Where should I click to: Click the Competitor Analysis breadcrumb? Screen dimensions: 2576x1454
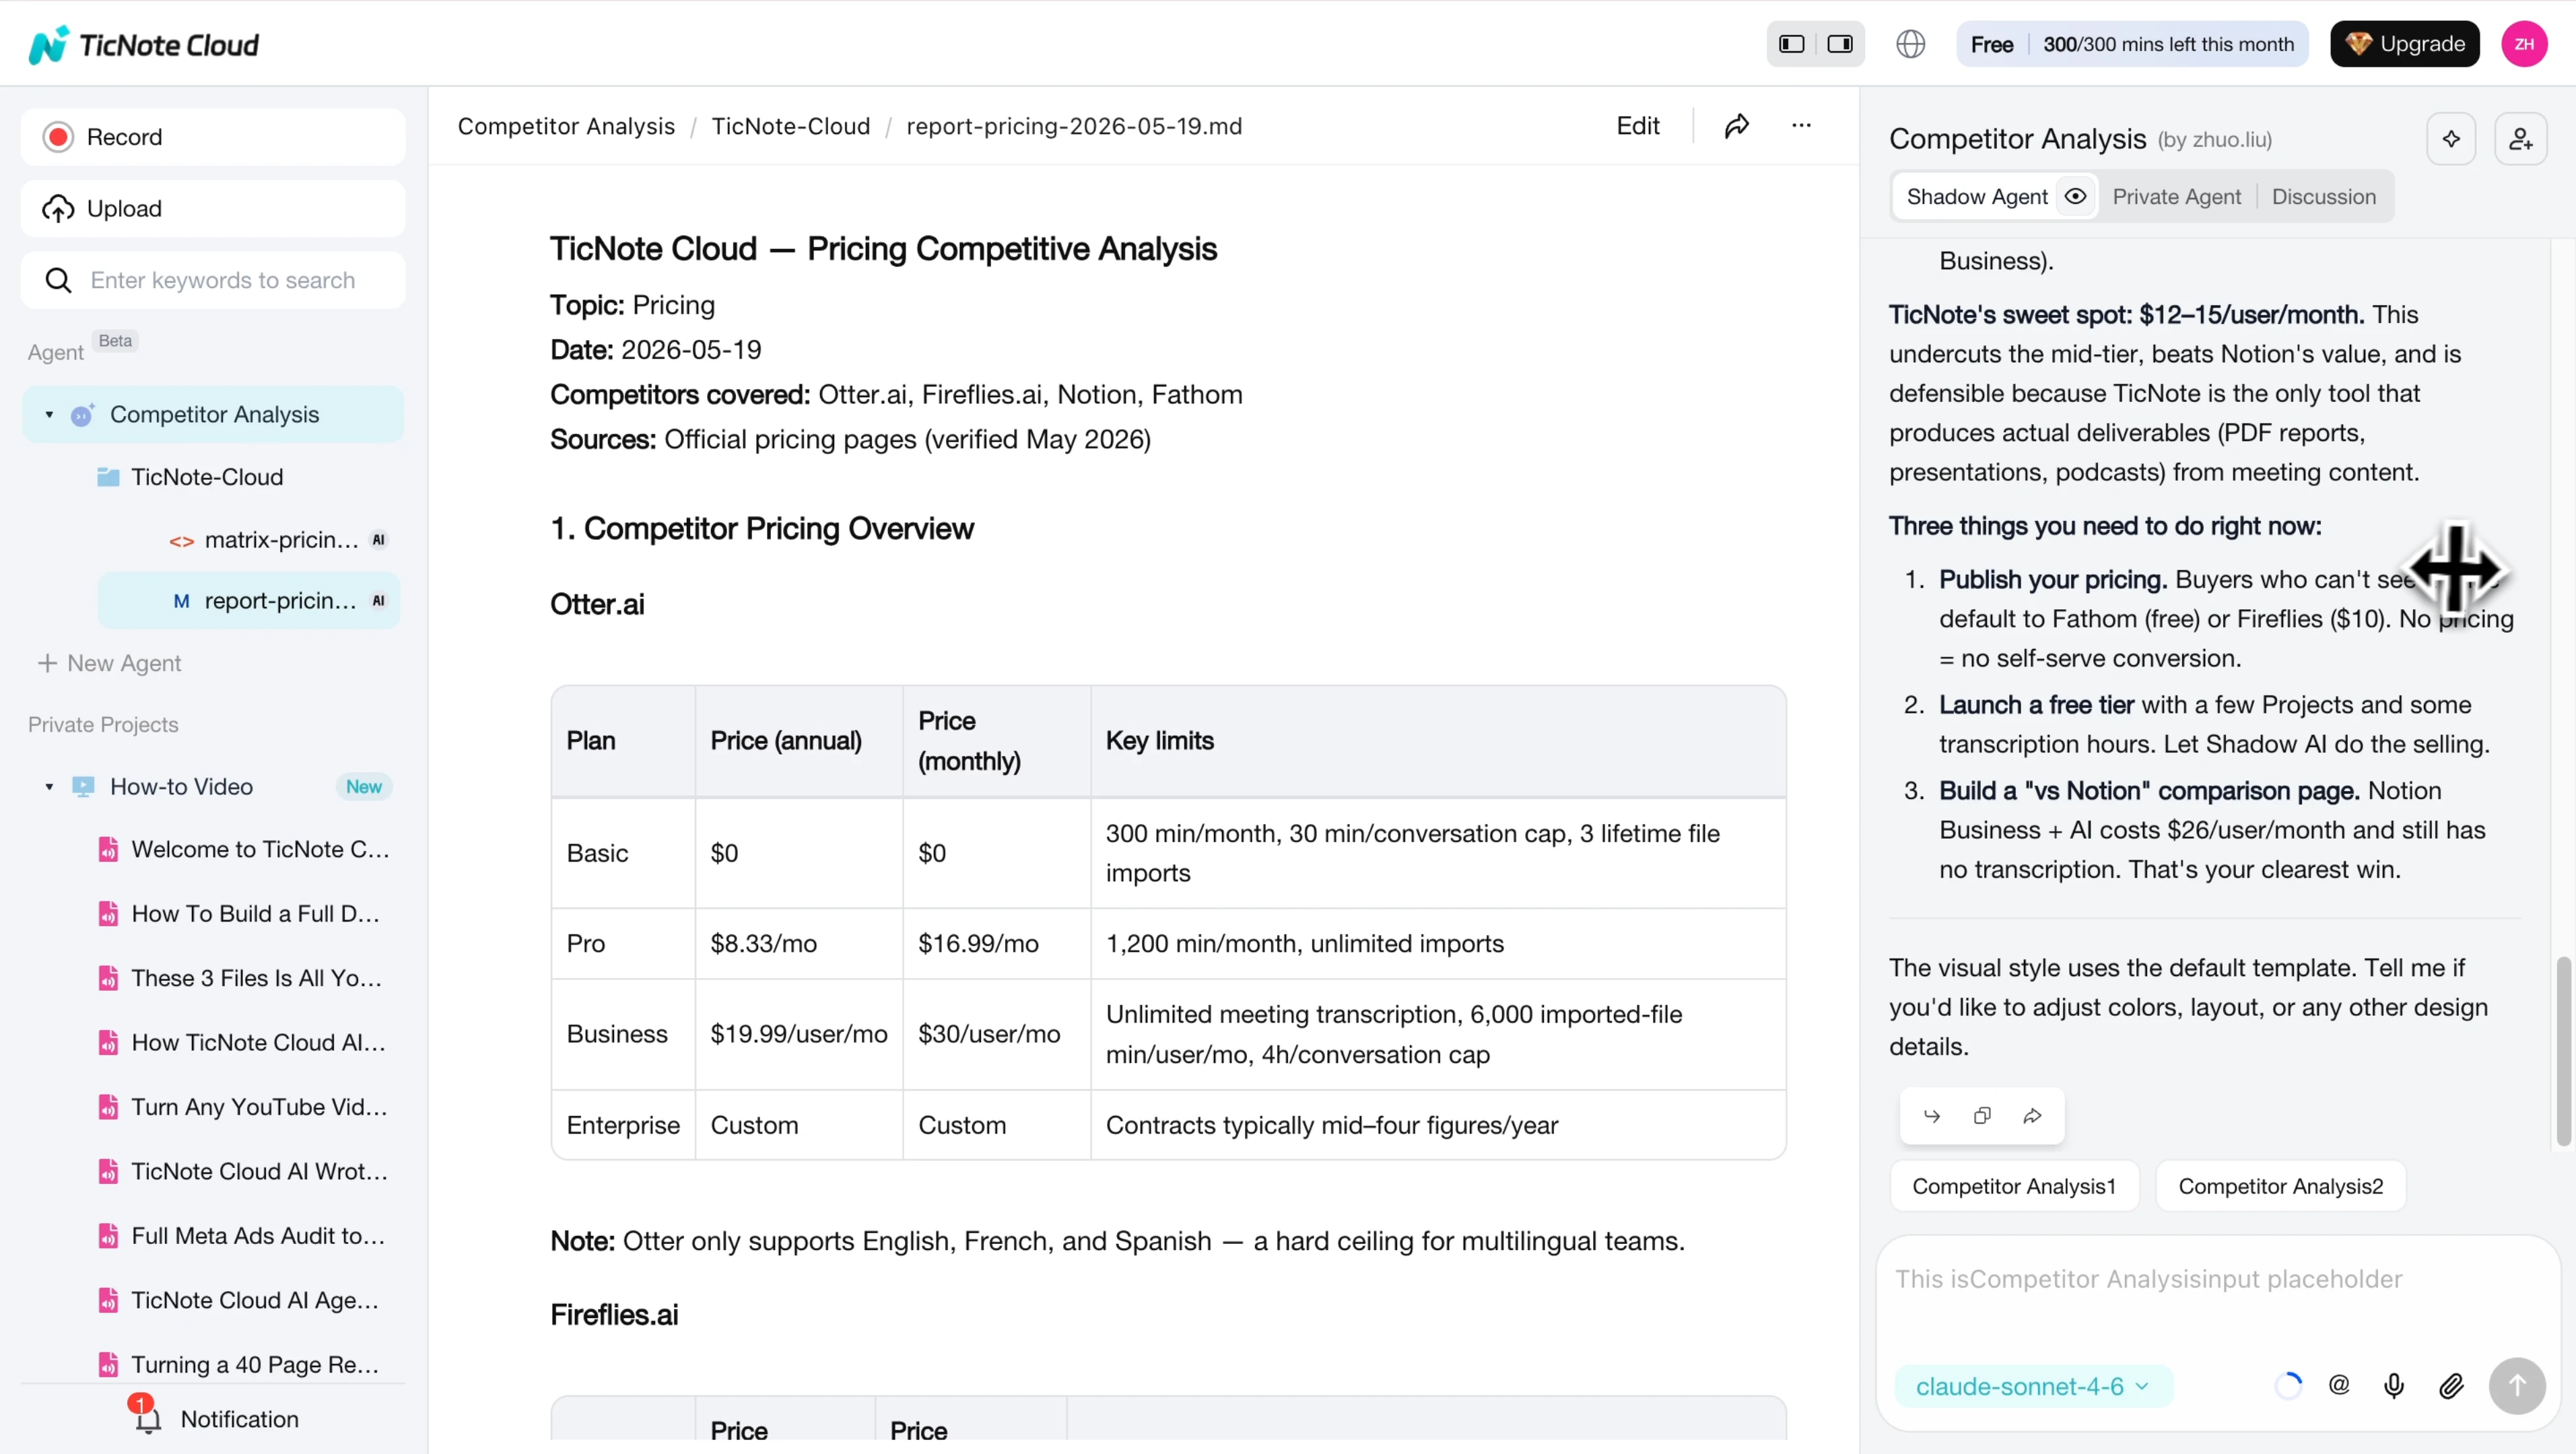coord(566,126)
